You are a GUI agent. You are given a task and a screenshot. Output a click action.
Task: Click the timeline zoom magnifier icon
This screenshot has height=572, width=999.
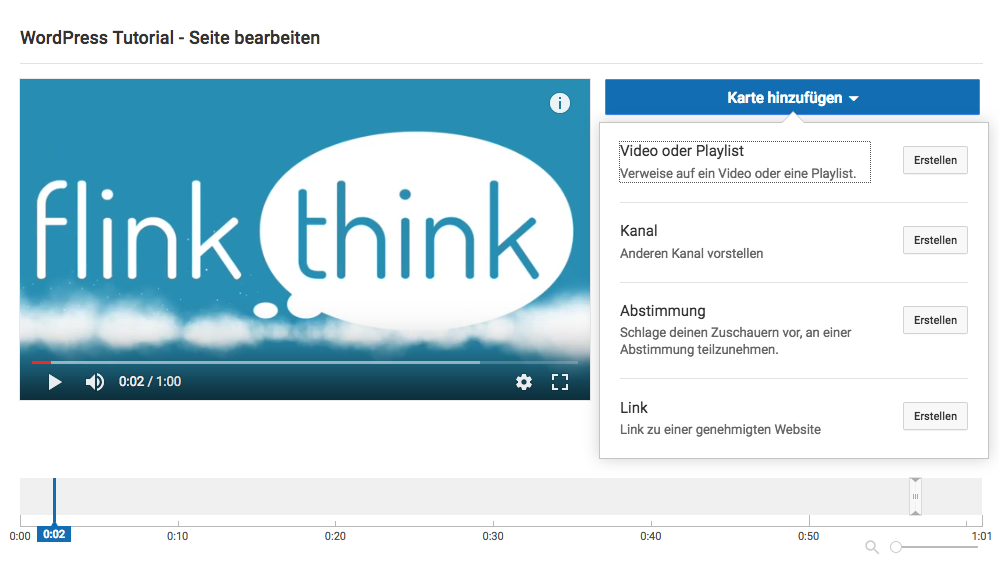pyautogui.click(x=872, y=547)
